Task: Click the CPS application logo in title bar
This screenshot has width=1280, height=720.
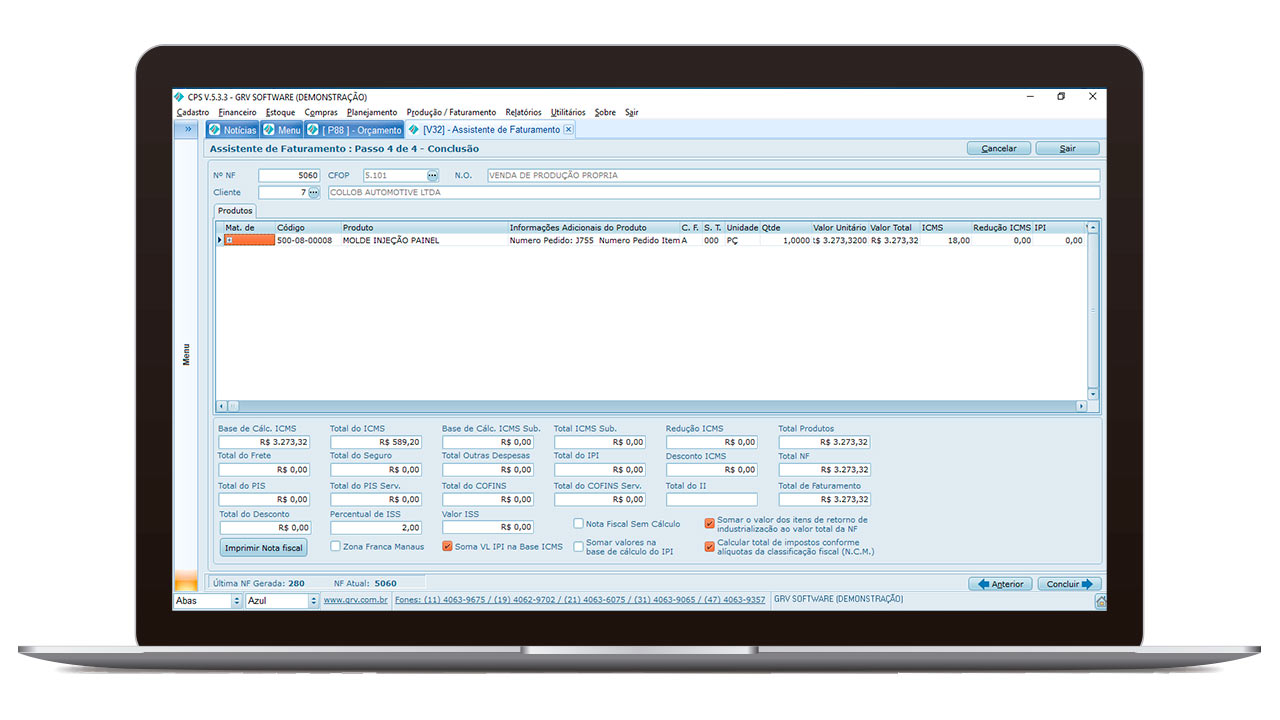Action: coord(180,97)
